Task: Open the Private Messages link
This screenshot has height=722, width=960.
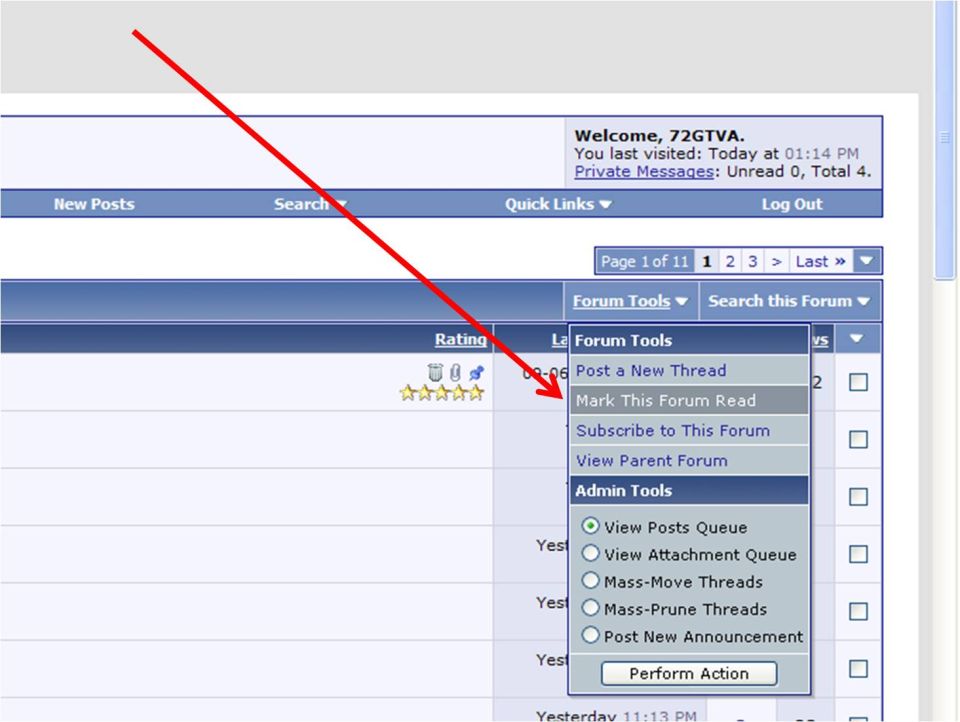Action: (643, 171)
